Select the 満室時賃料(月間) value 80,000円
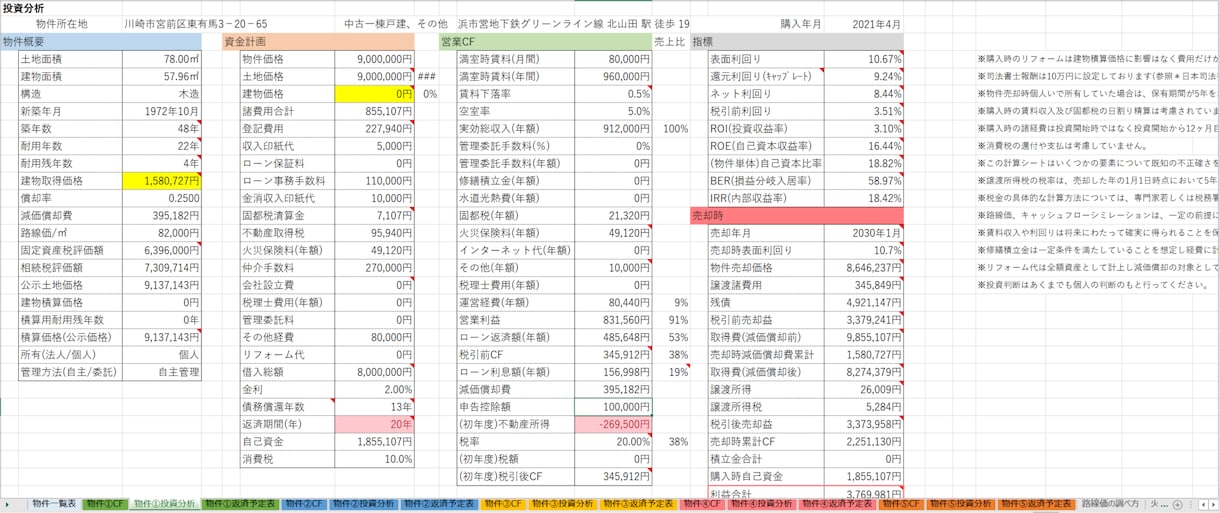The width and height of the screenshot is (1220, 513). [612, 59]
